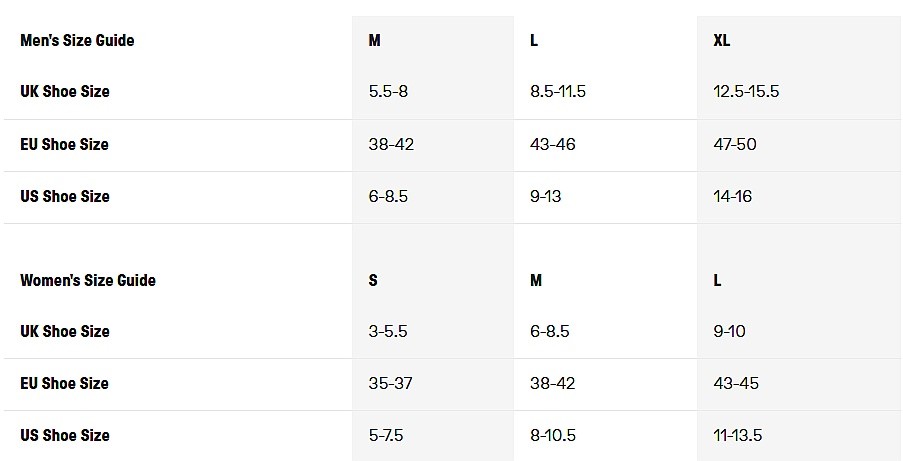This screenshot has height=461, width=903.
Task: Select the women's S column header
Action: point(373,281)
